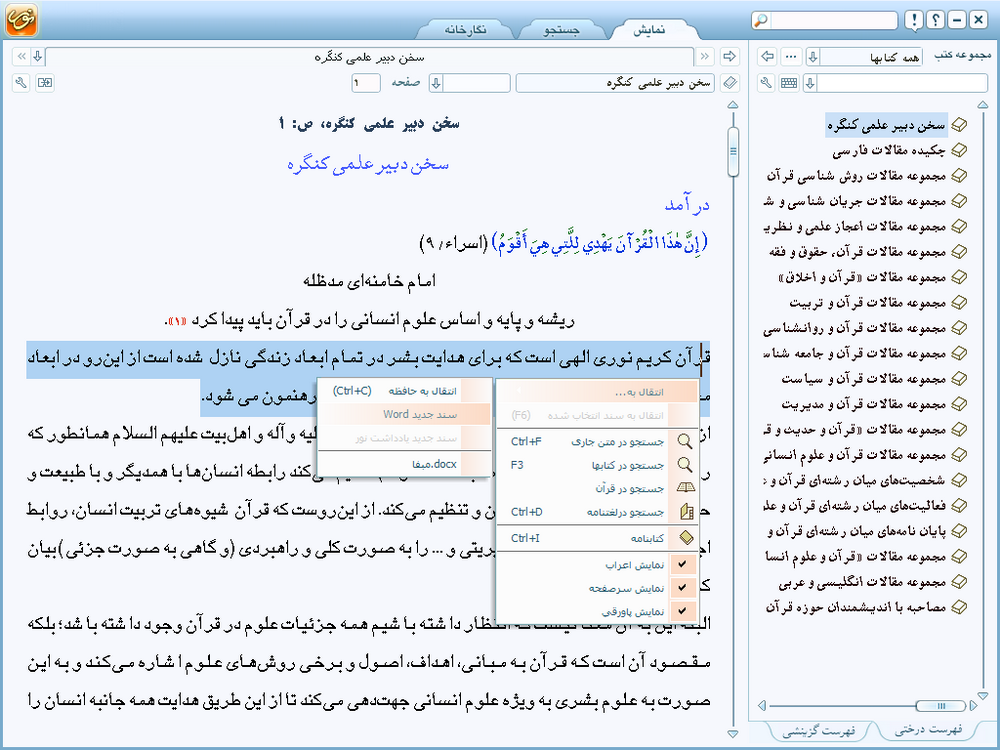Open text pane settings via its wrench icon
1000x750 pixels.
click(x=21, y=83)
